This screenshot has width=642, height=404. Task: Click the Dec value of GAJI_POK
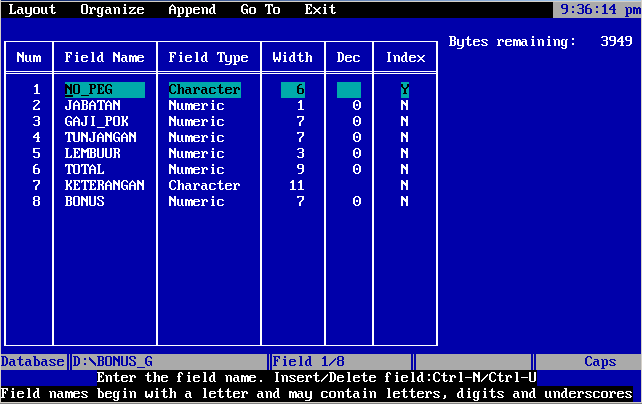[357, 122]
